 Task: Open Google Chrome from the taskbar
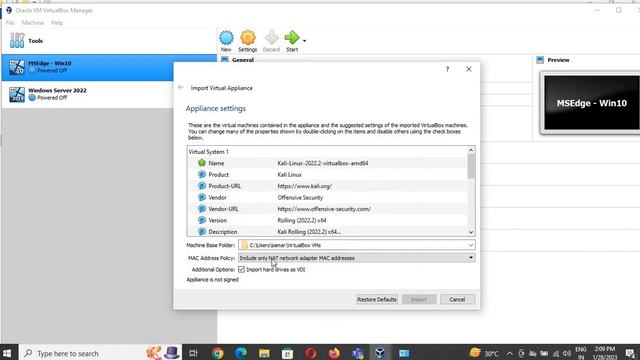pyautogui.click(x=218, y=353)
